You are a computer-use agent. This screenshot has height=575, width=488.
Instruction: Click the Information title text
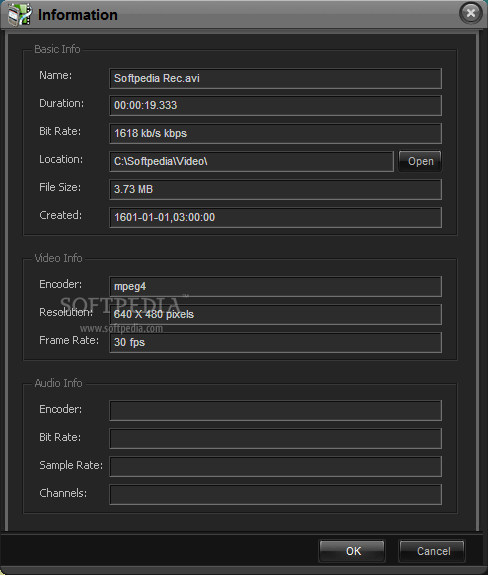(78, 15)
